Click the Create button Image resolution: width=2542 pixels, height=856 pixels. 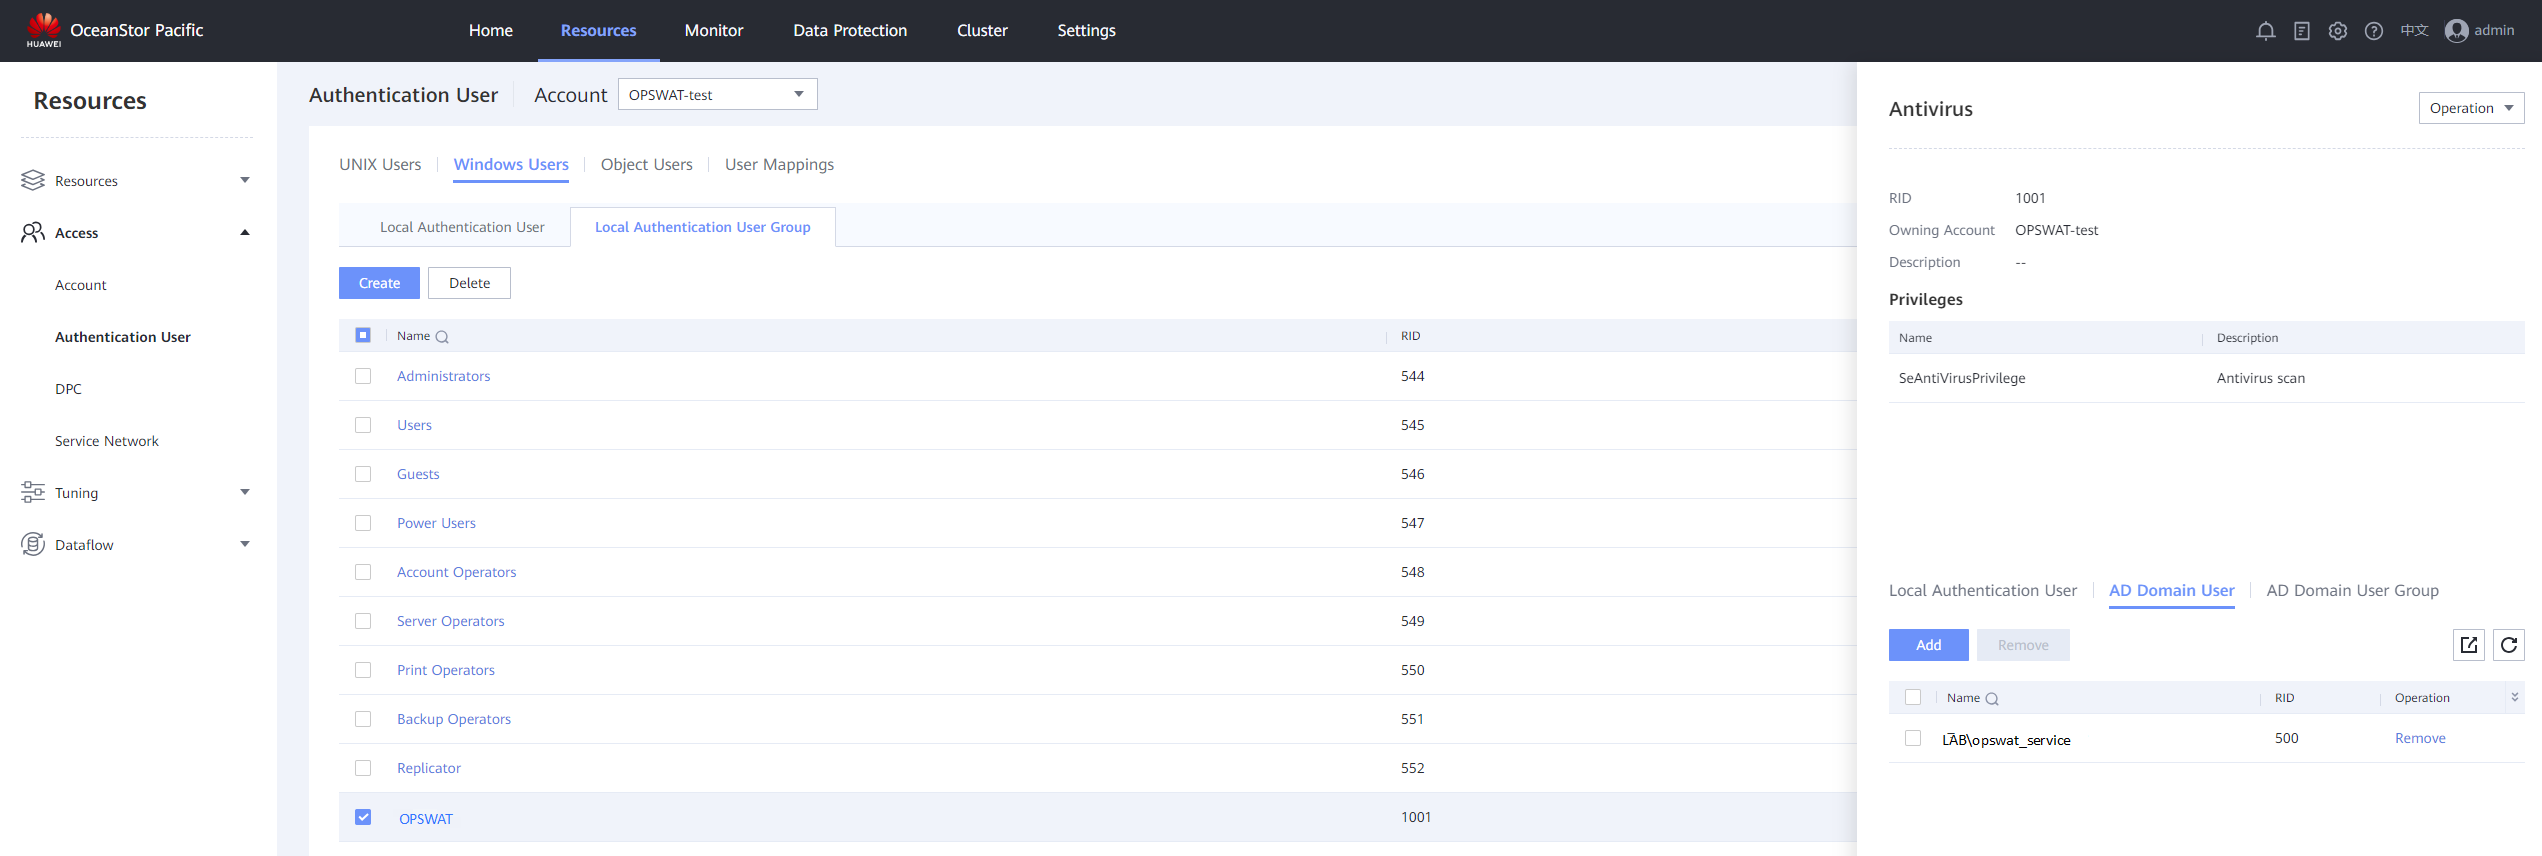[x=379, y=283]
